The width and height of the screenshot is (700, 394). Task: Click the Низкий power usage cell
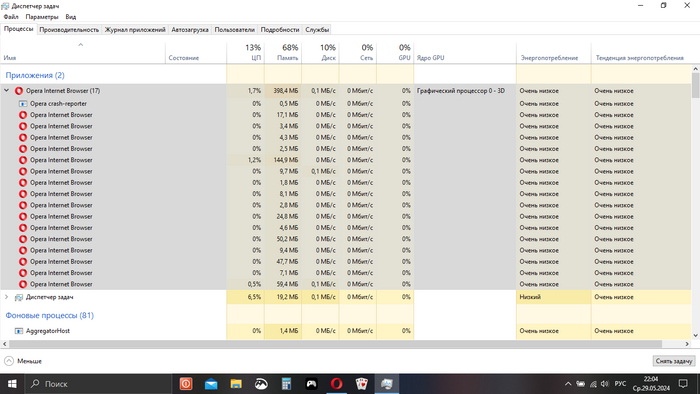[x=554, y=297]
